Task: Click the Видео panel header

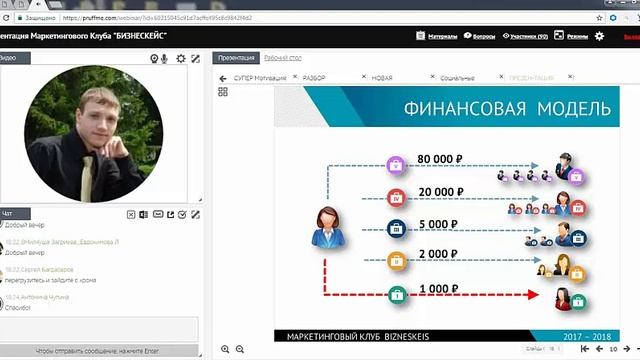Action: 15,58
